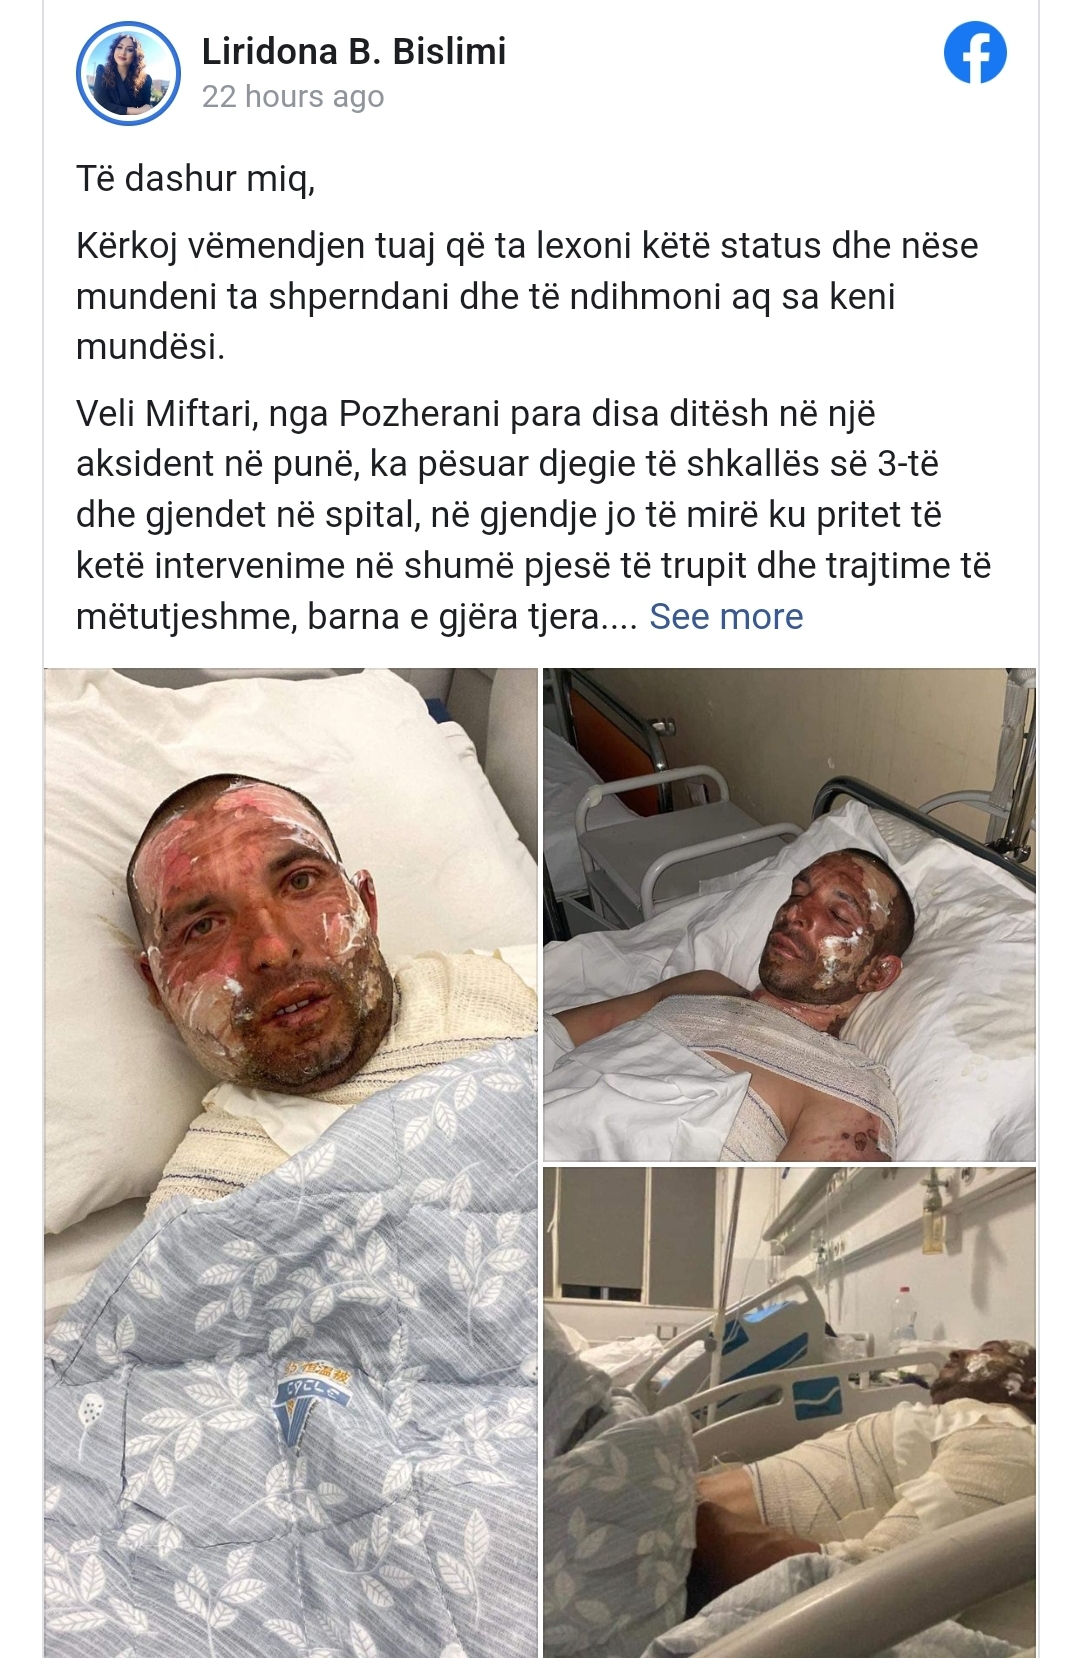Select the greeting line 'Të dashur miq,'
The width and height of the screenshot is (1080, 1658).
point(196,179)
